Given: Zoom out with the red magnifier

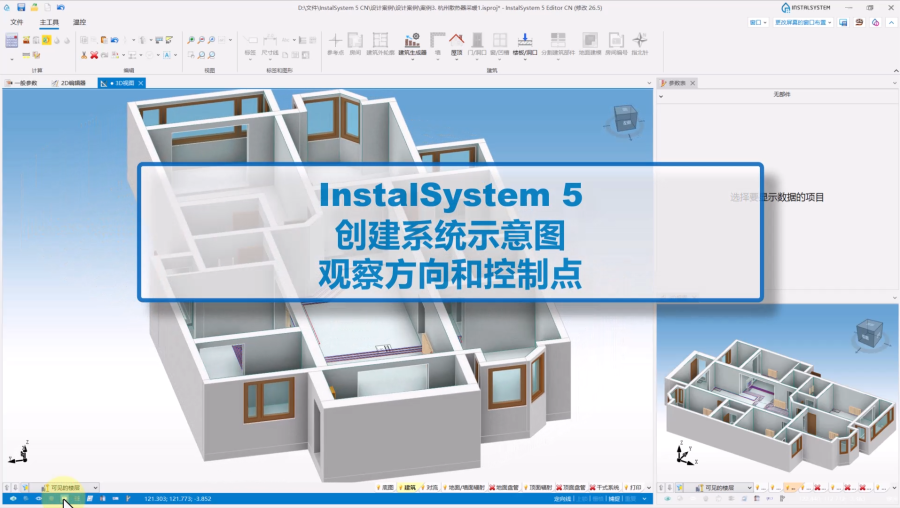Looking at the screenshot, I should (201, 40).
